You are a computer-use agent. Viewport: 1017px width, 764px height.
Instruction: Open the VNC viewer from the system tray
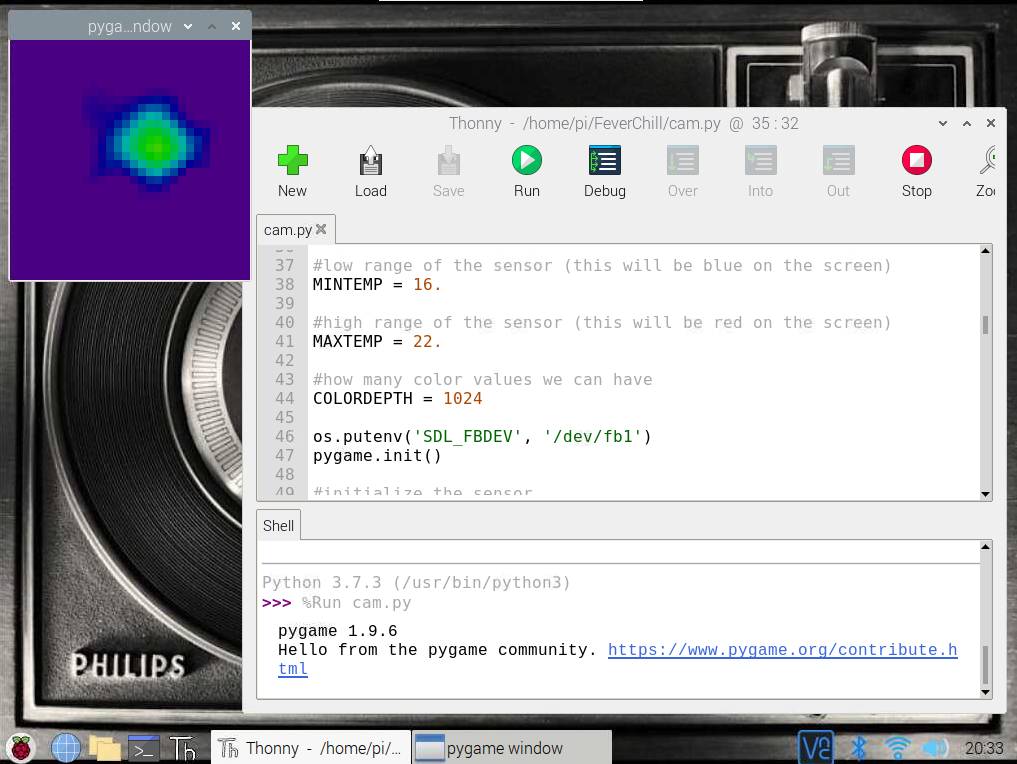tap(816, 747)
